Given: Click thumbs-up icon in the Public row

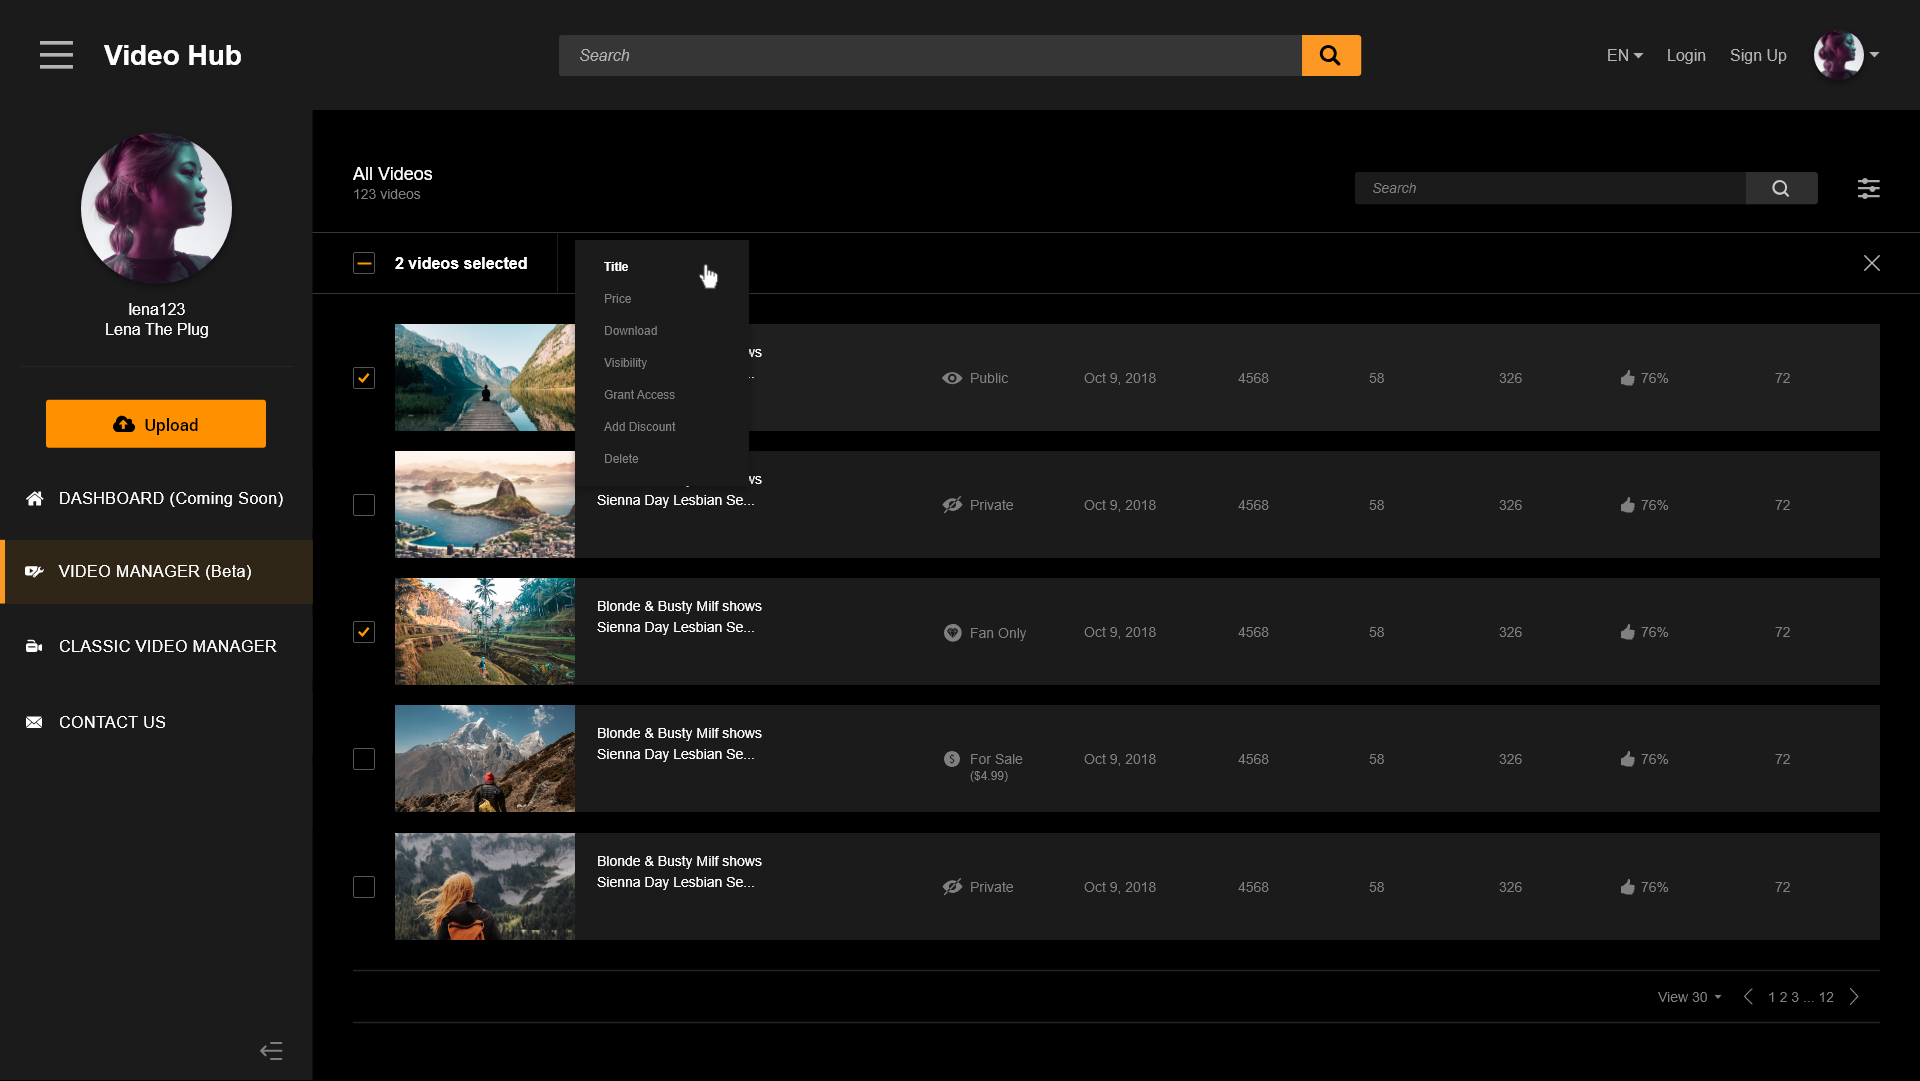Looking at the screenshot, I should [1628, 378].
